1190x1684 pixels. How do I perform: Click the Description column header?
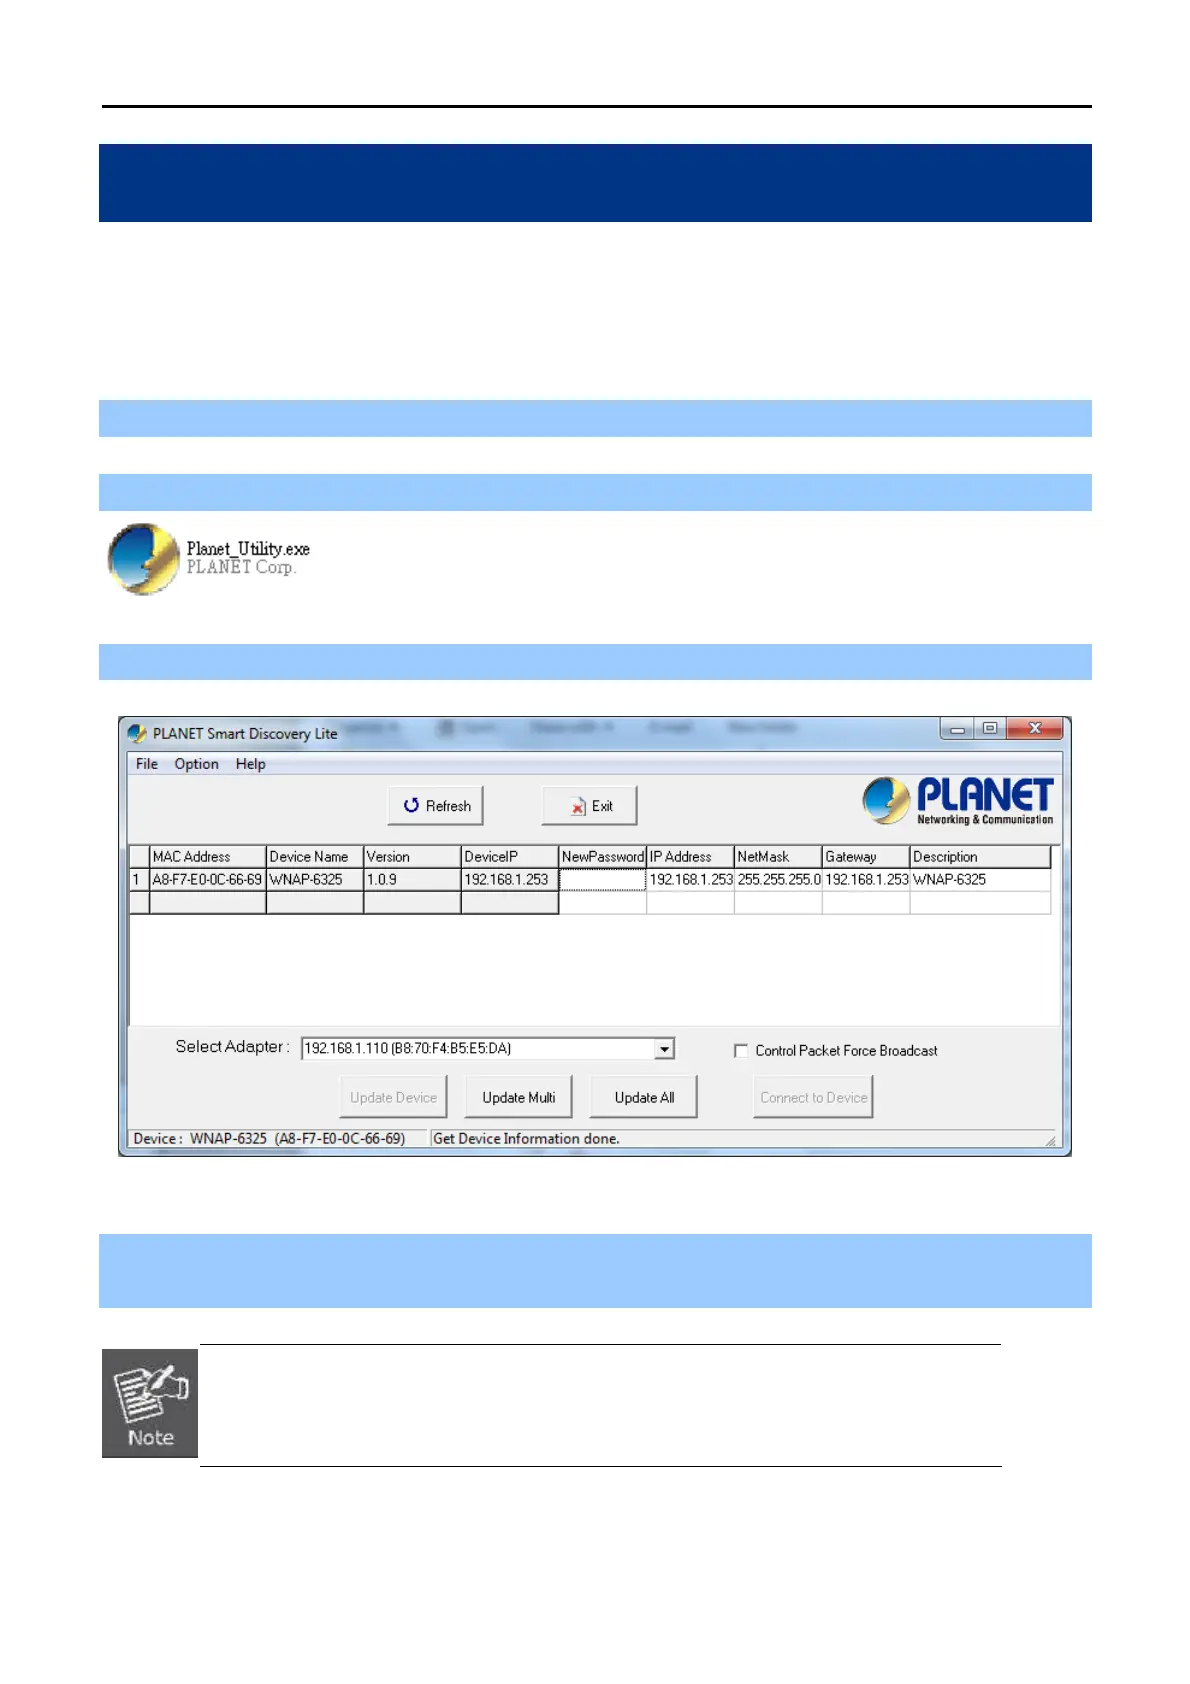coord(980,857)
